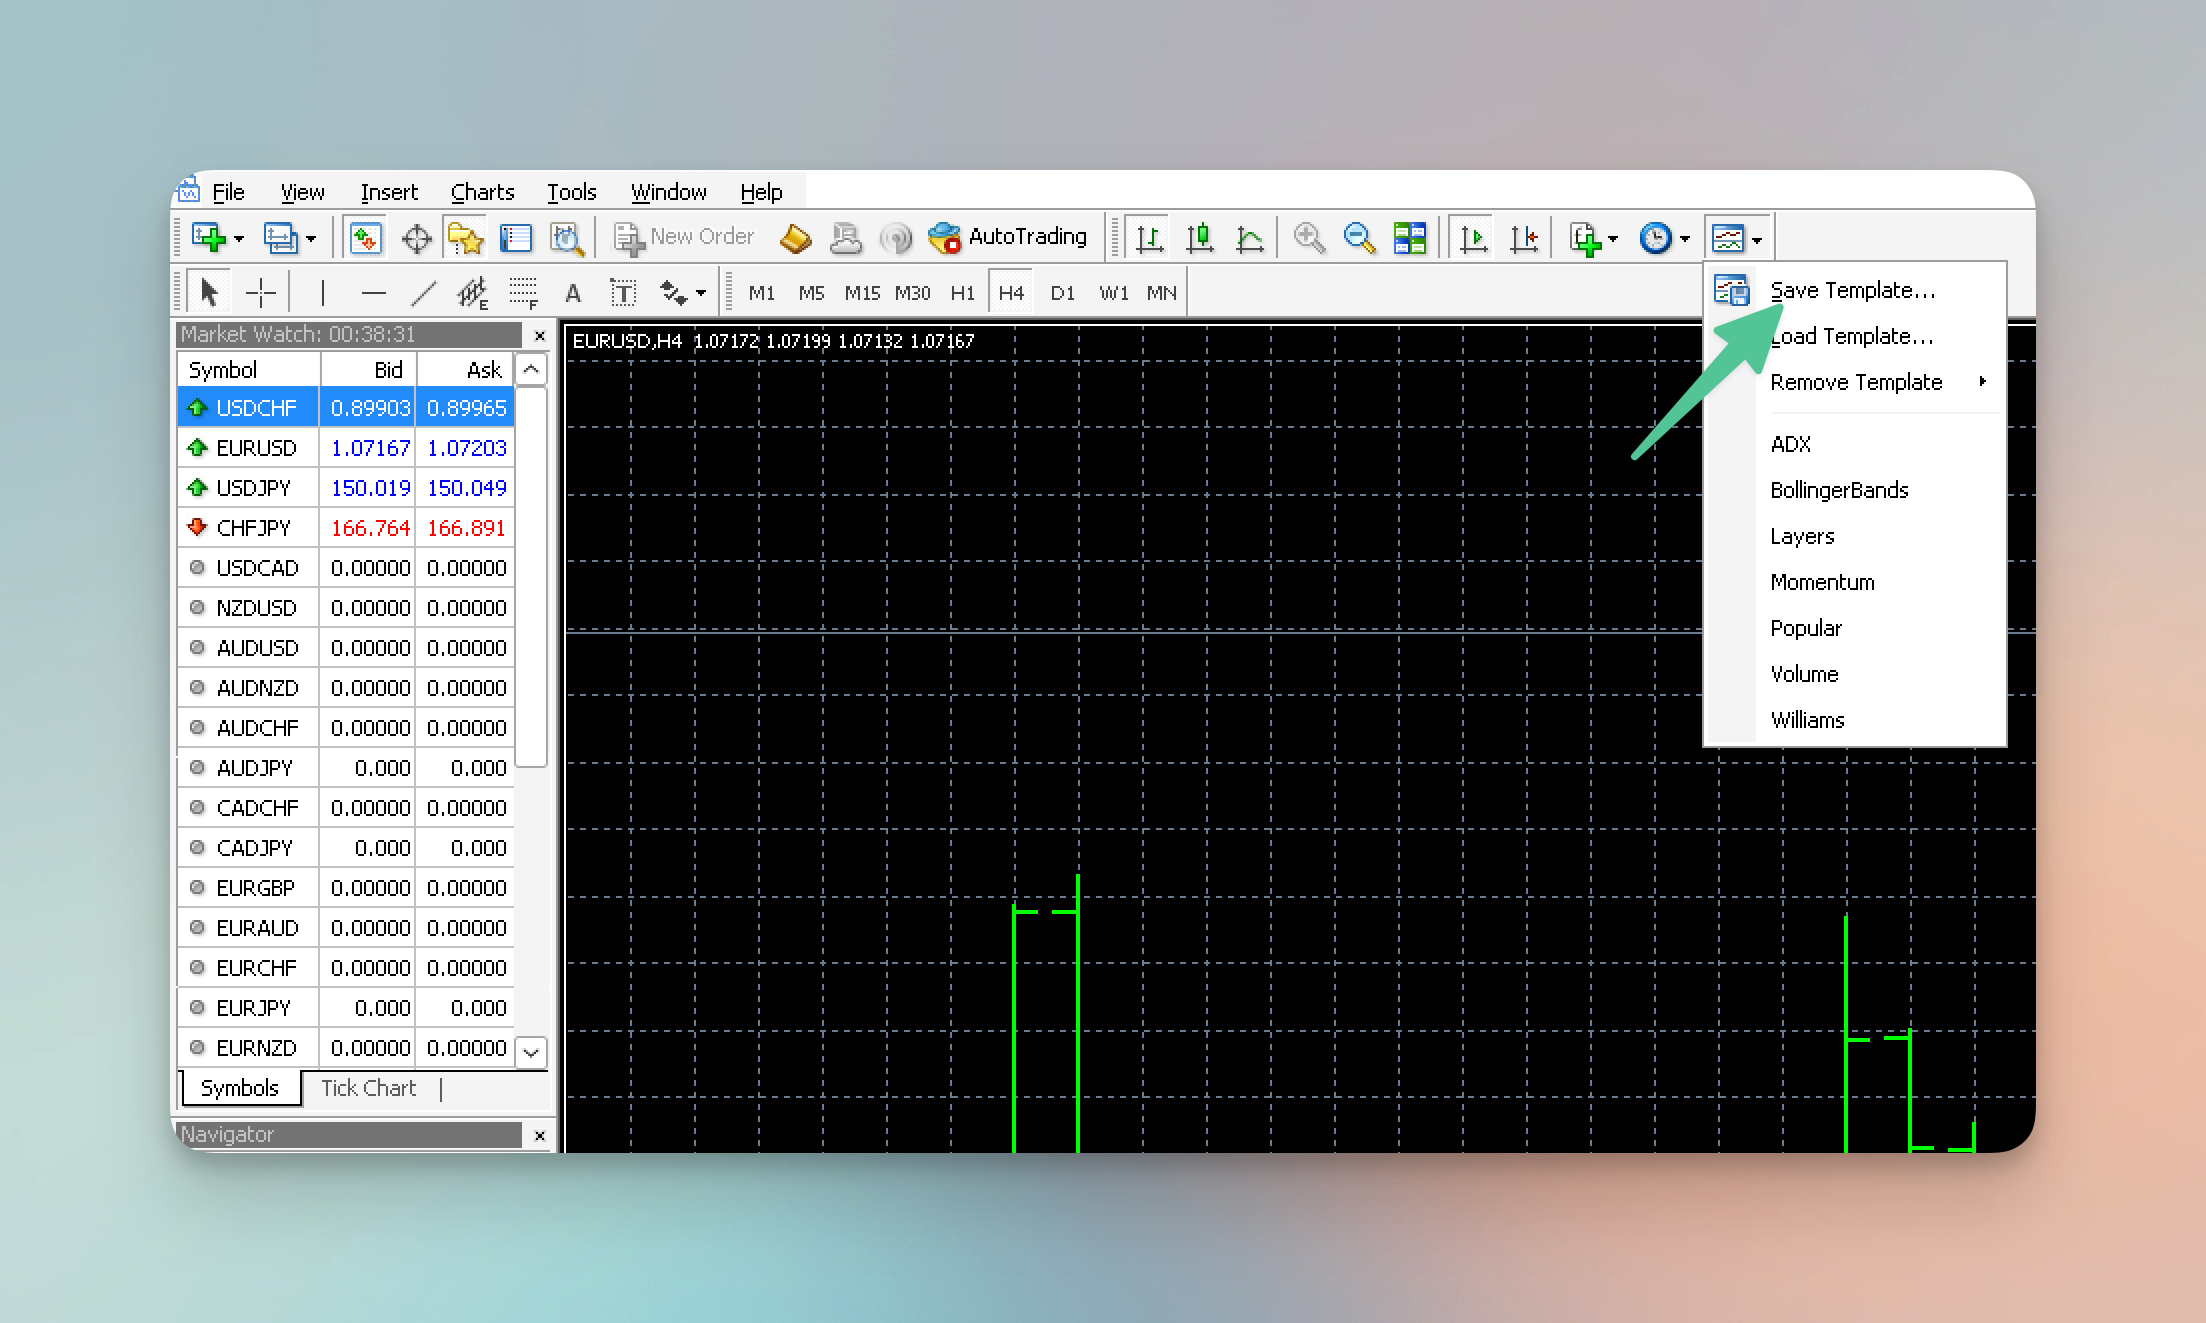
Task: Choose Save Template from the menu
Action: (x=1853, y=290)
